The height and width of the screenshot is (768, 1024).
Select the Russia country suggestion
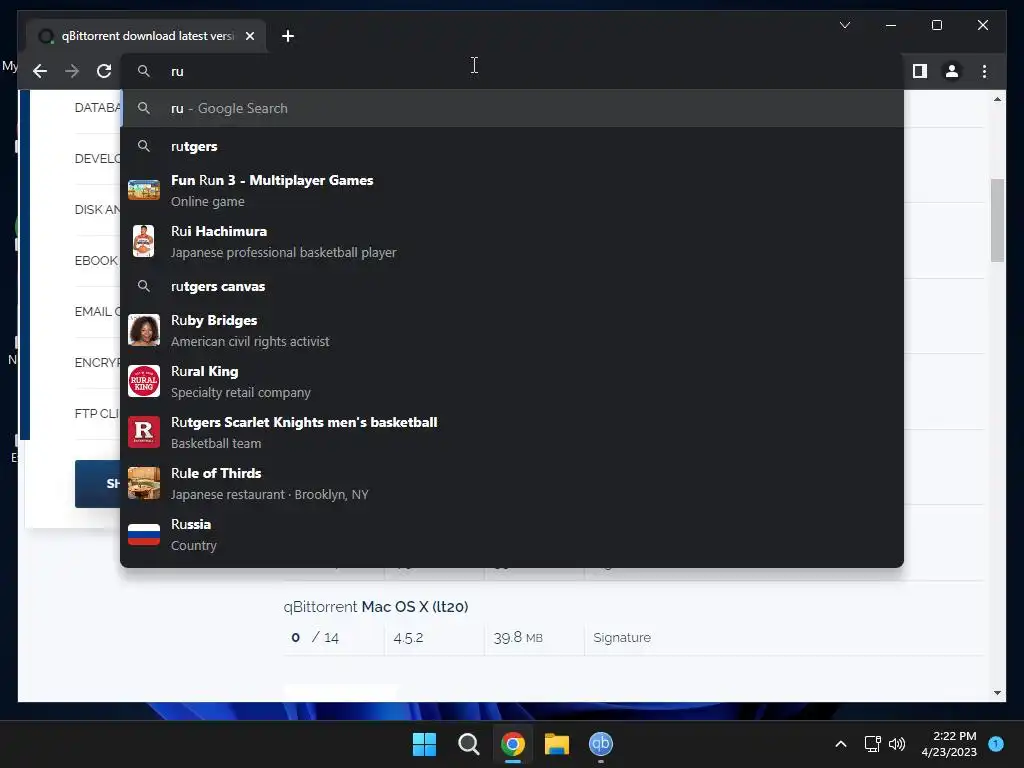click(x=512, y=534)
